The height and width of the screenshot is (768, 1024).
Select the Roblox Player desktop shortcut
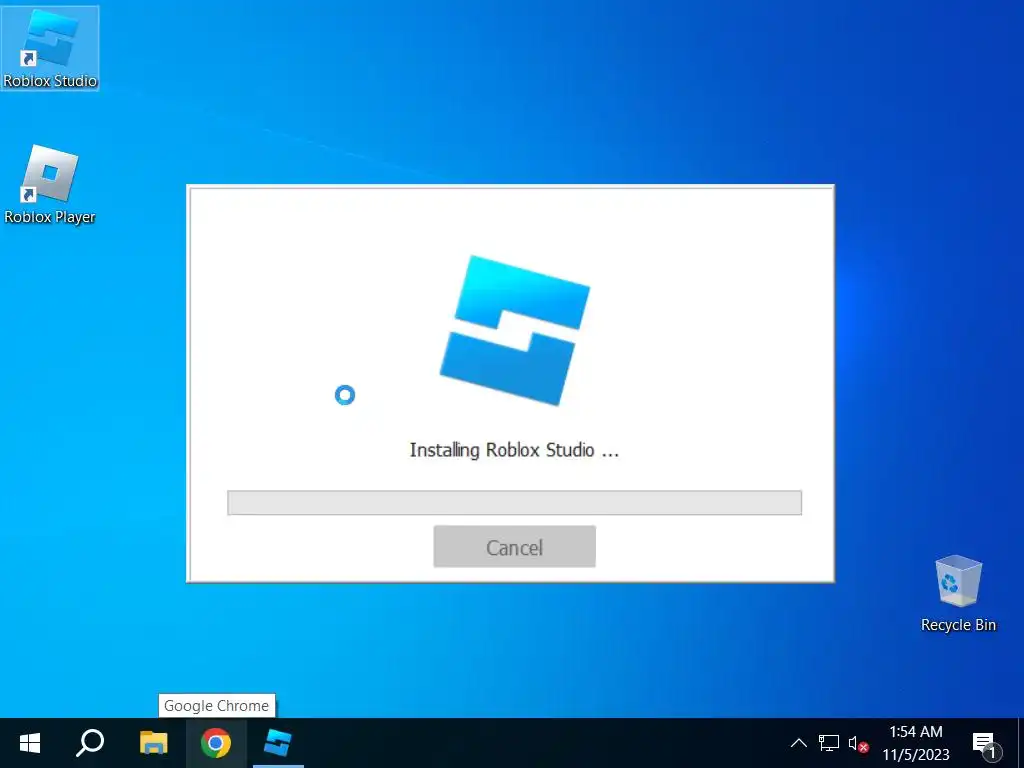(50, 185)
